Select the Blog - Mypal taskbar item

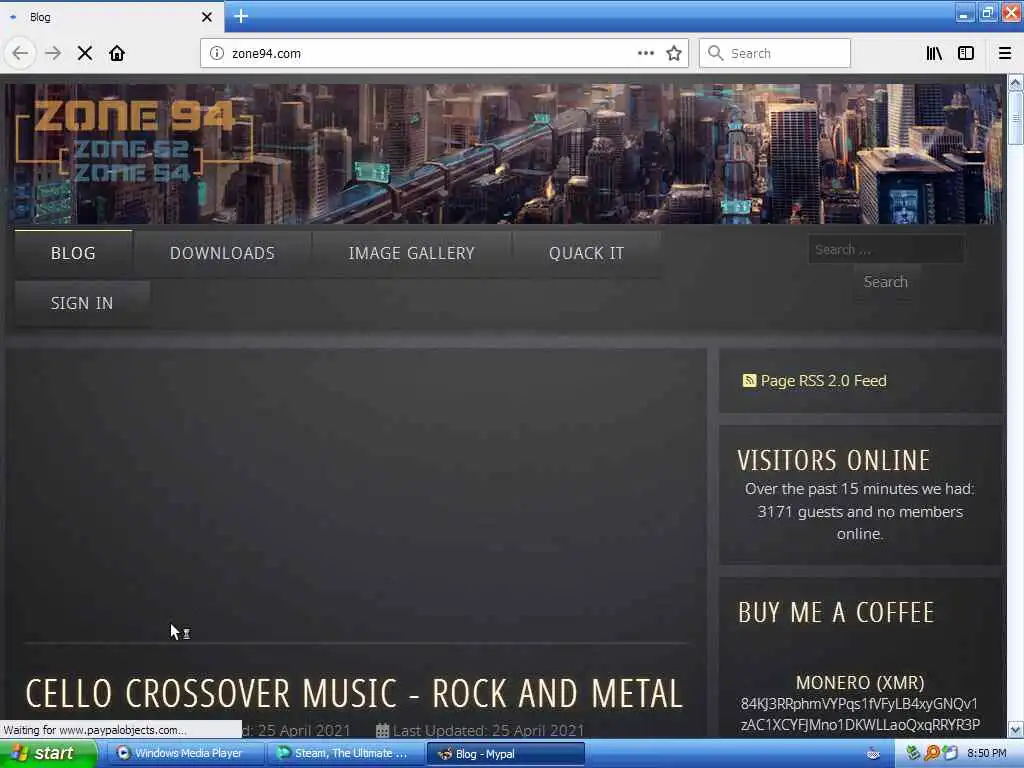[x=505, y=754]
